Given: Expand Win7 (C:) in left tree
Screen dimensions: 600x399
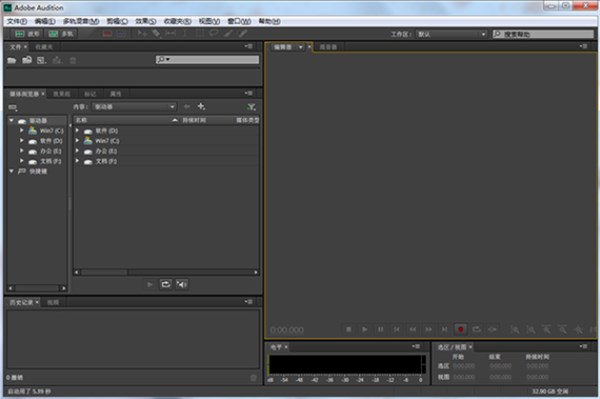Looking at the screenshot, I should click(x=22, y=130).
